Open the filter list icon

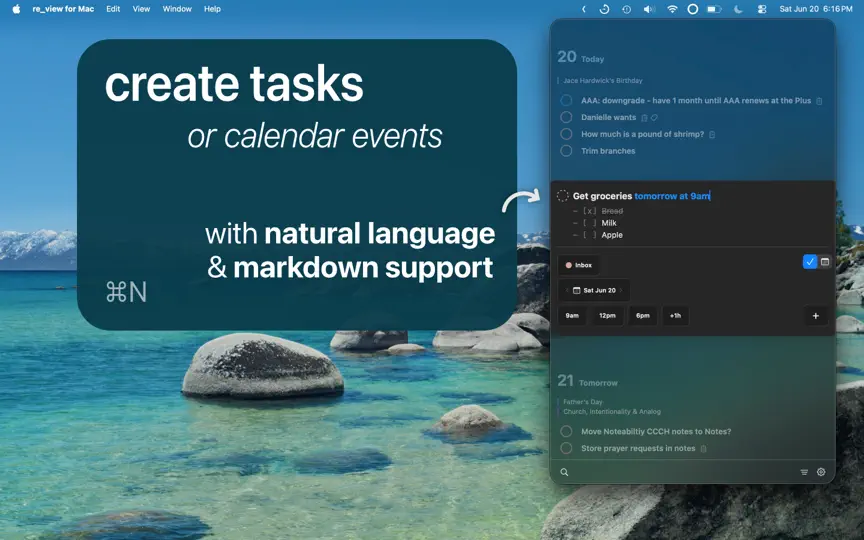pyautogui.click(x=804, y=472)
